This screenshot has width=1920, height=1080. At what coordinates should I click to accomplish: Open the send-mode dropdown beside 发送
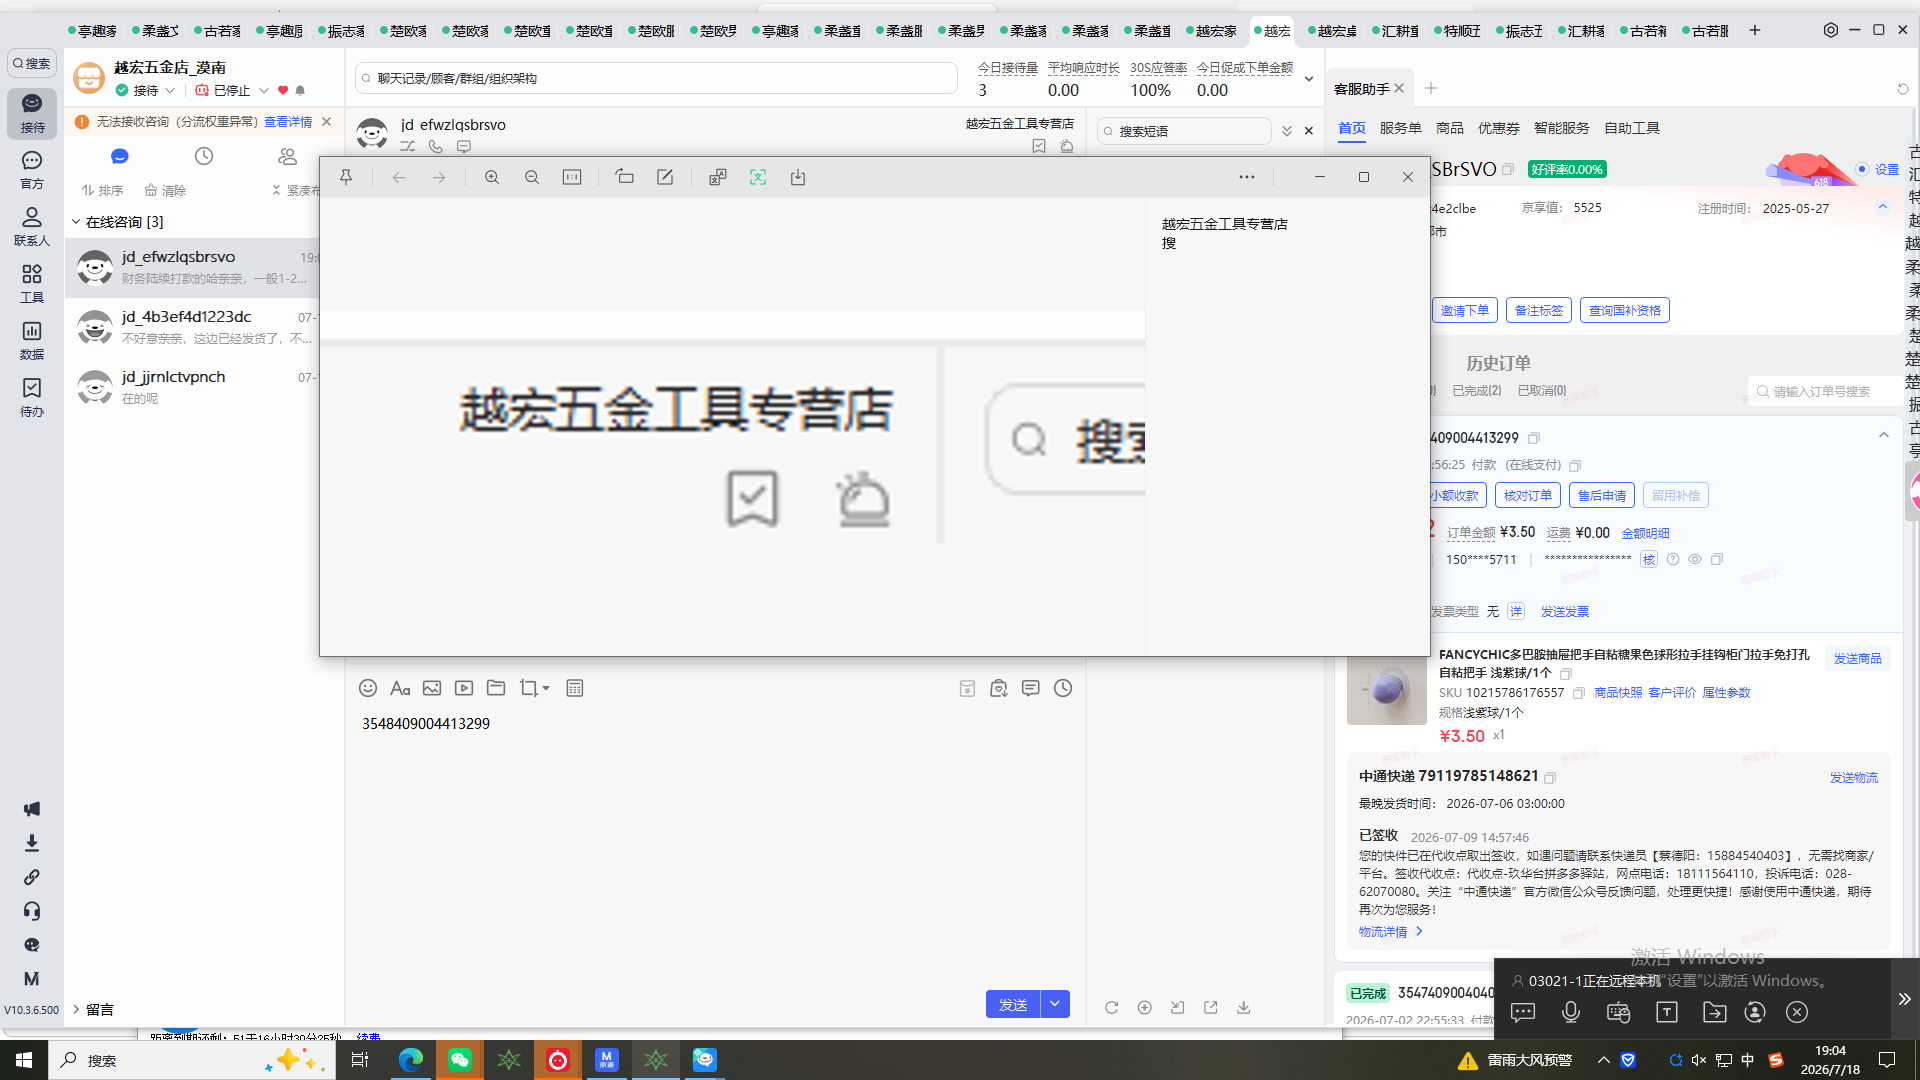pyautogui.click(x=1055, y=1004)
